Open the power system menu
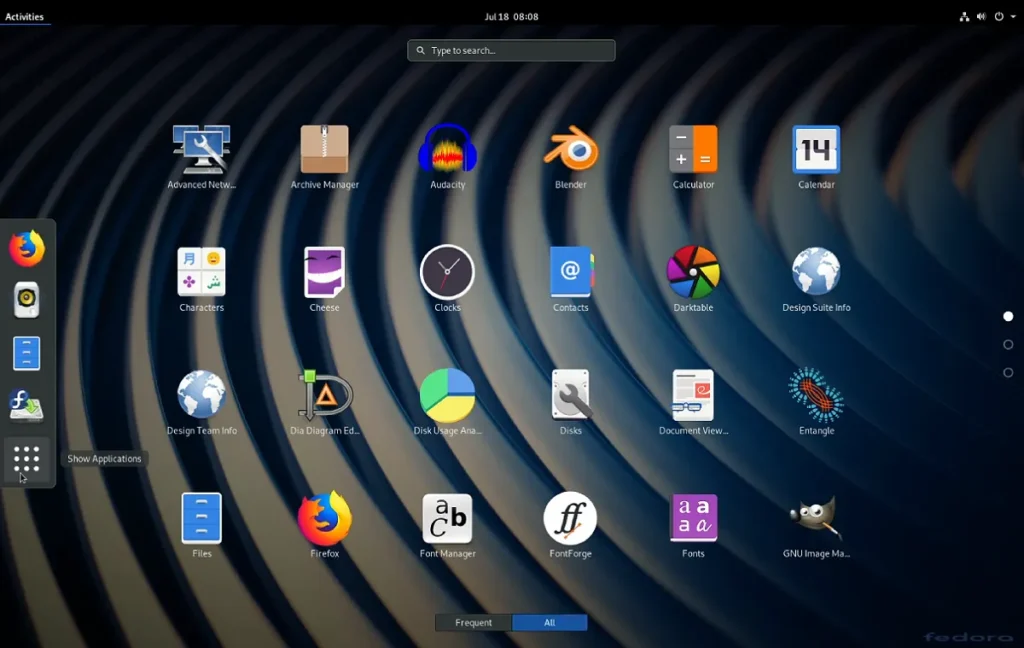 999,16
